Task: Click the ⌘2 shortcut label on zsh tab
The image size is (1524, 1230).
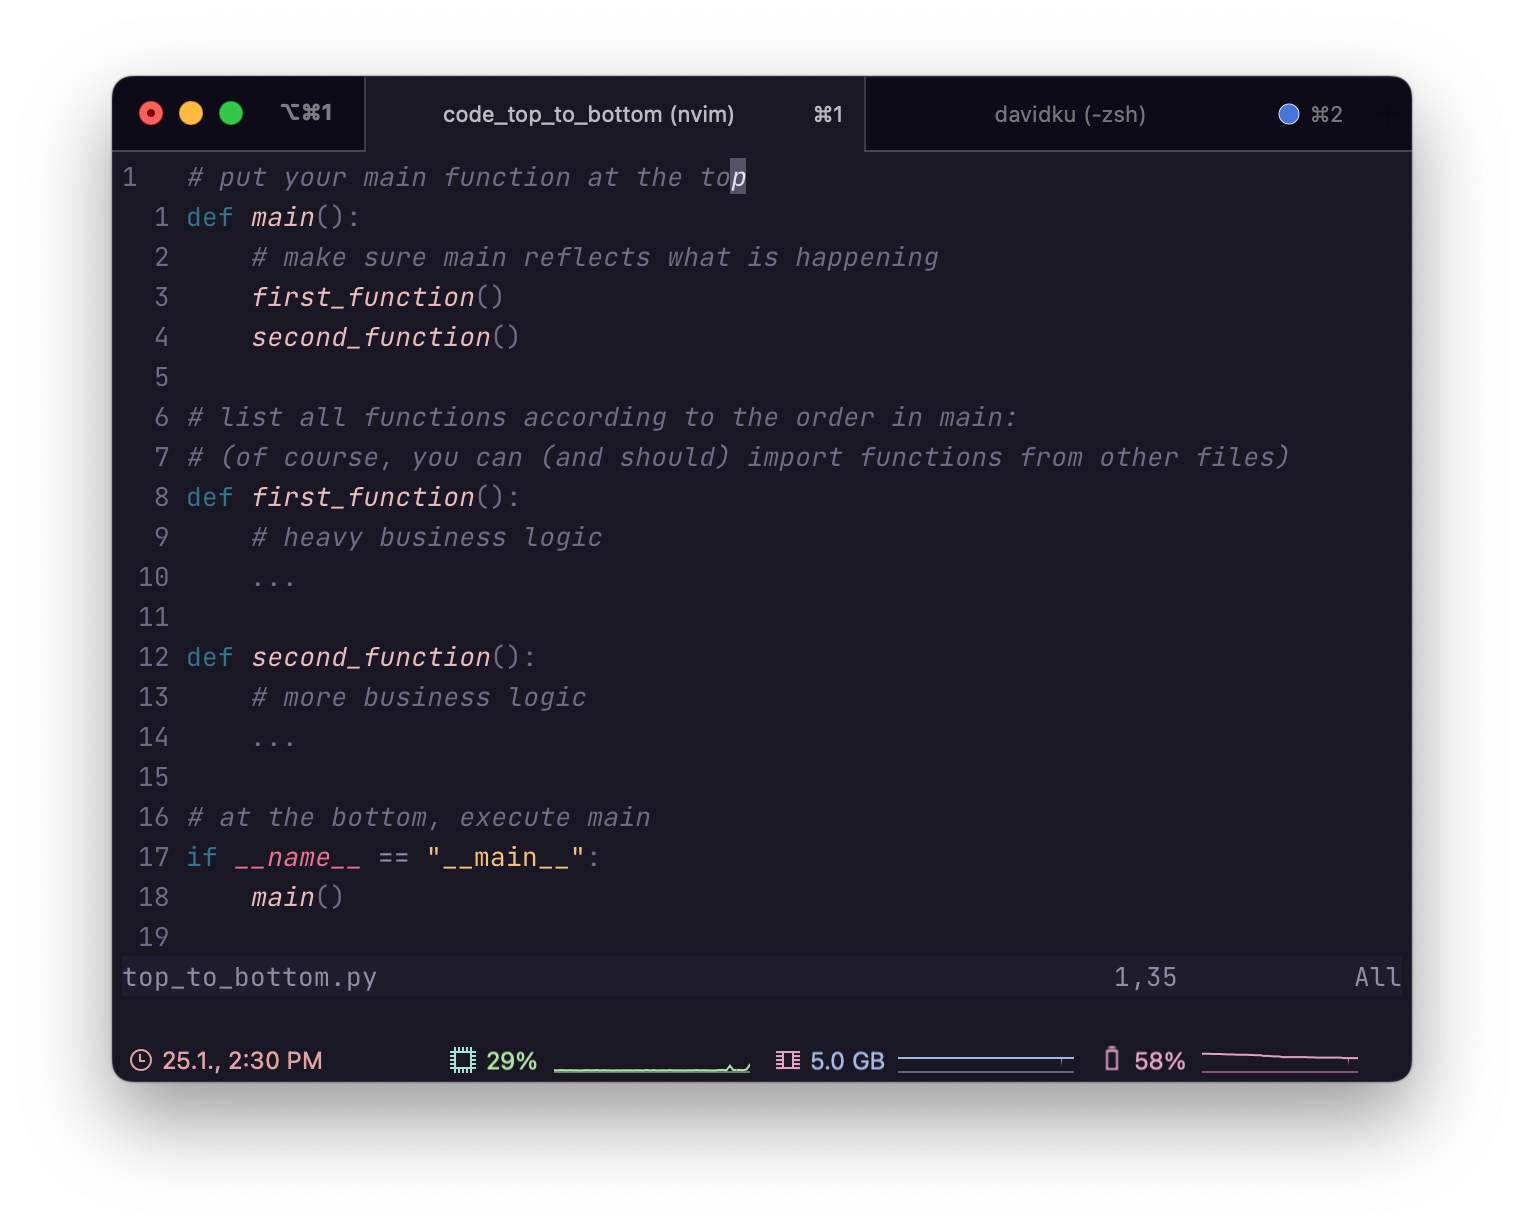Action: [x=1326, y=114]
